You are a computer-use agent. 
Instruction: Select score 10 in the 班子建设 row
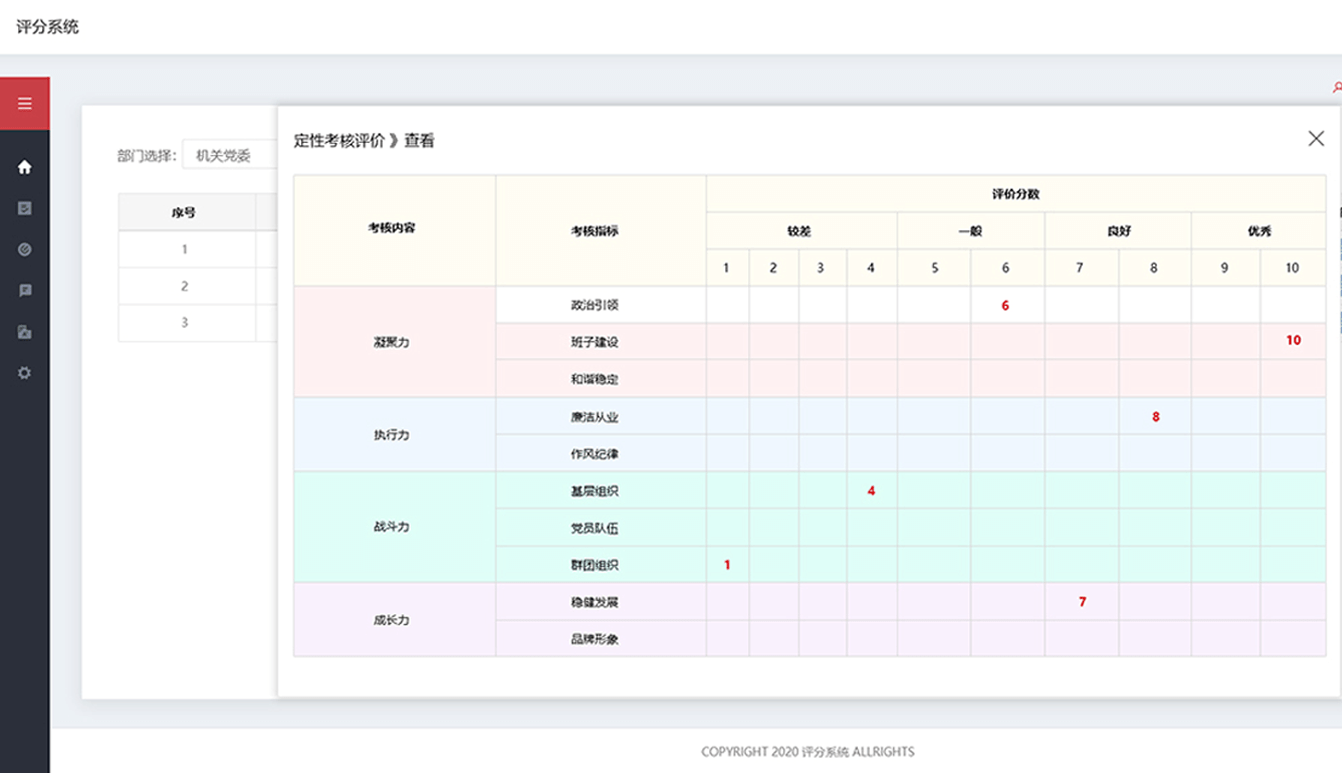(1293, 341)
